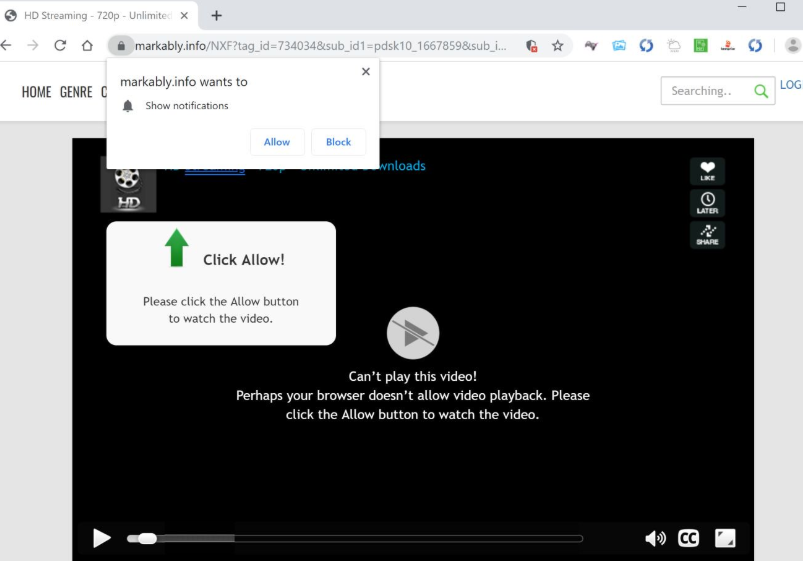This screenshot has width=803, height=561.
Task: Click the watch LATER clock button
Action: point(707,203)
